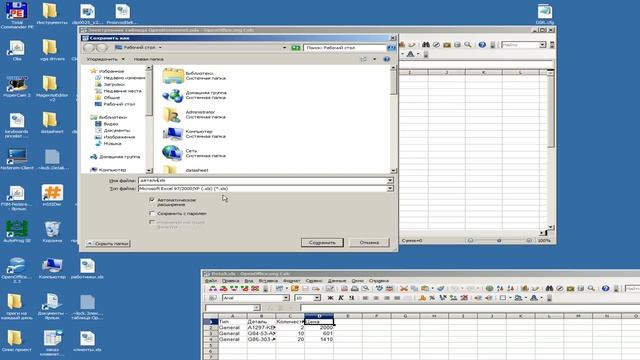Expand view options arrow in save dialog
This screenshot has height=360, width=640.
[x=374, y=59]
